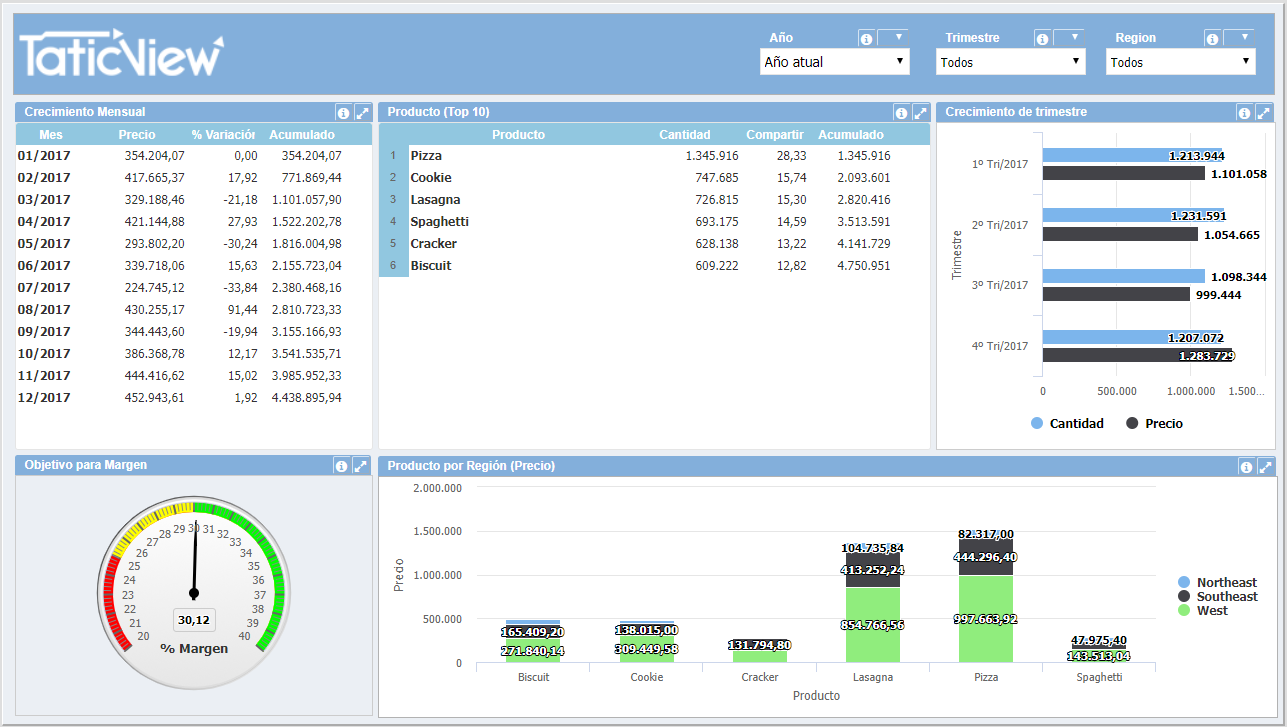1287x727 pixels.
Task: Maximize the Crecimiento de trimestre chart
Action: pos(1264,113)
